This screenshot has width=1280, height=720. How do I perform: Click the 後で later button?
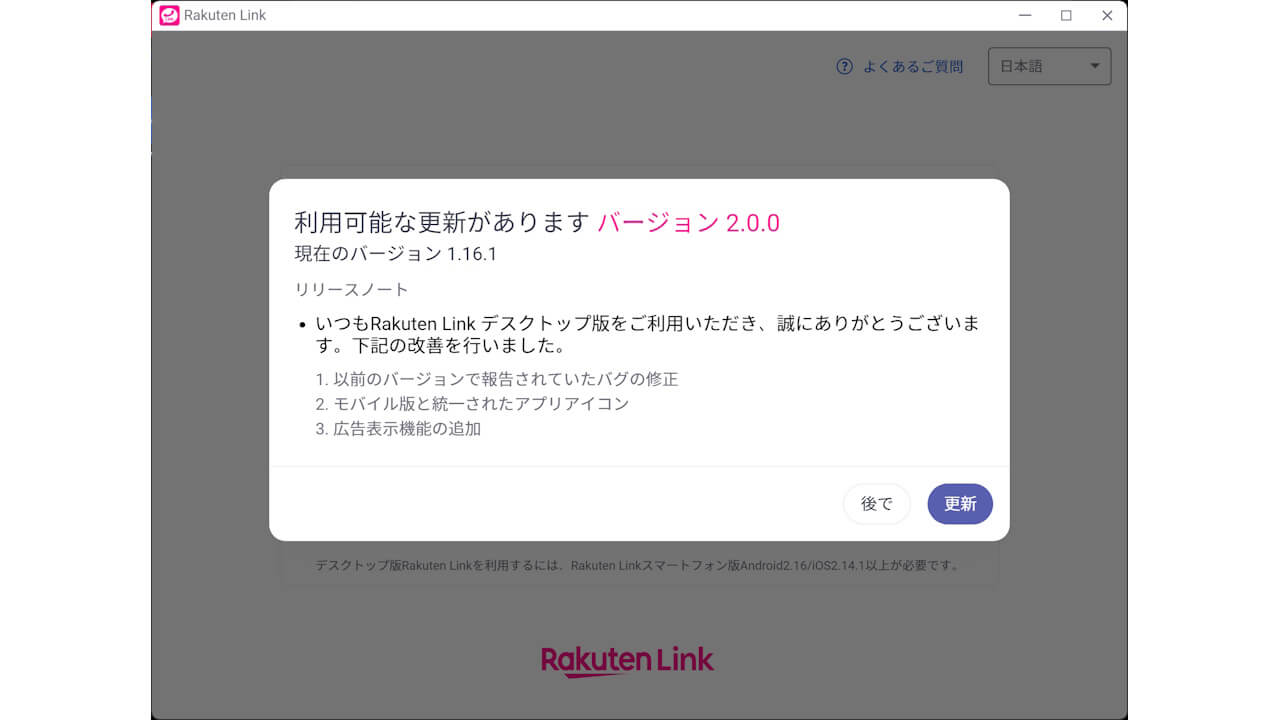click(x=877, y=504)
